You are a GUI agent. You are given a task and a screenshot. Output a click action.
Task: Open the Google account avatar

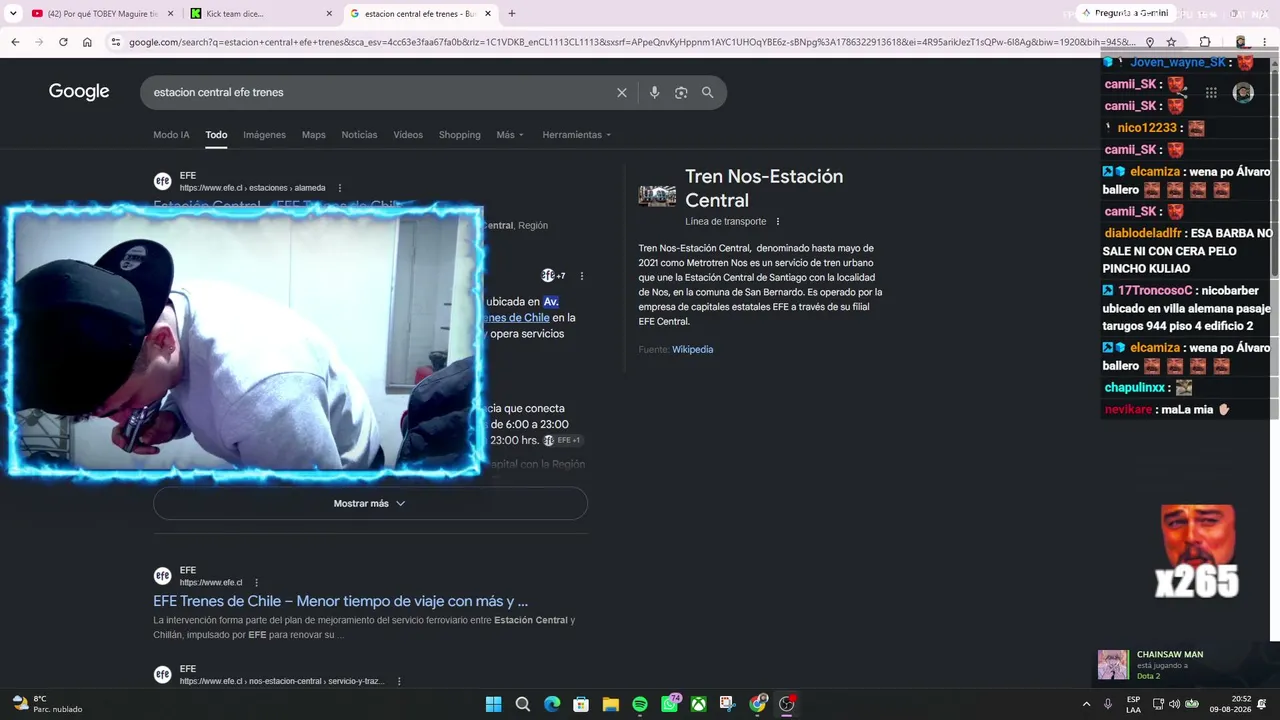click(1243, 93)
